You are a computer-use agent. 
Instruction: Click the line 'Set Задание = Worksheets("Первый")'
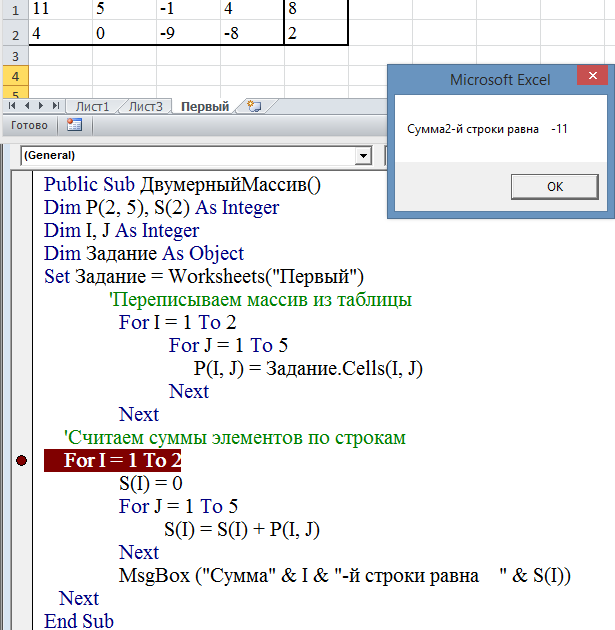point(204,277)
